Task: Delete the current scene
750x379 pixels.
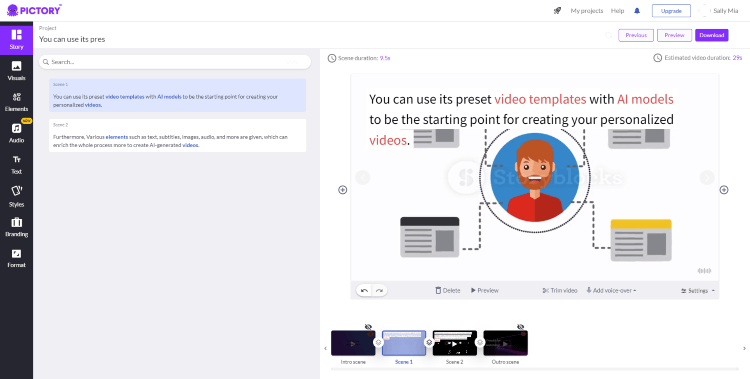Action: tap(448, 290)
